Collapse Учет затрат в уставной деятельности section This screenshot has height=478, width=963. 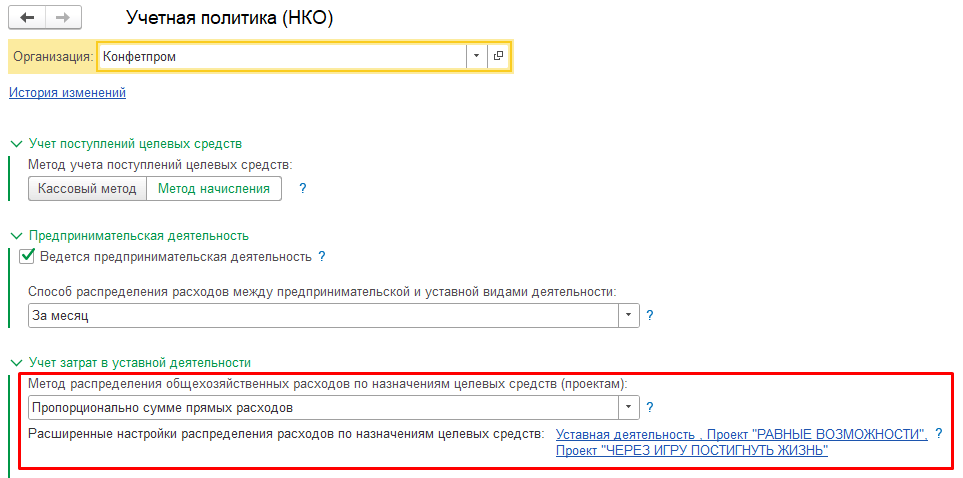[16, 362]
